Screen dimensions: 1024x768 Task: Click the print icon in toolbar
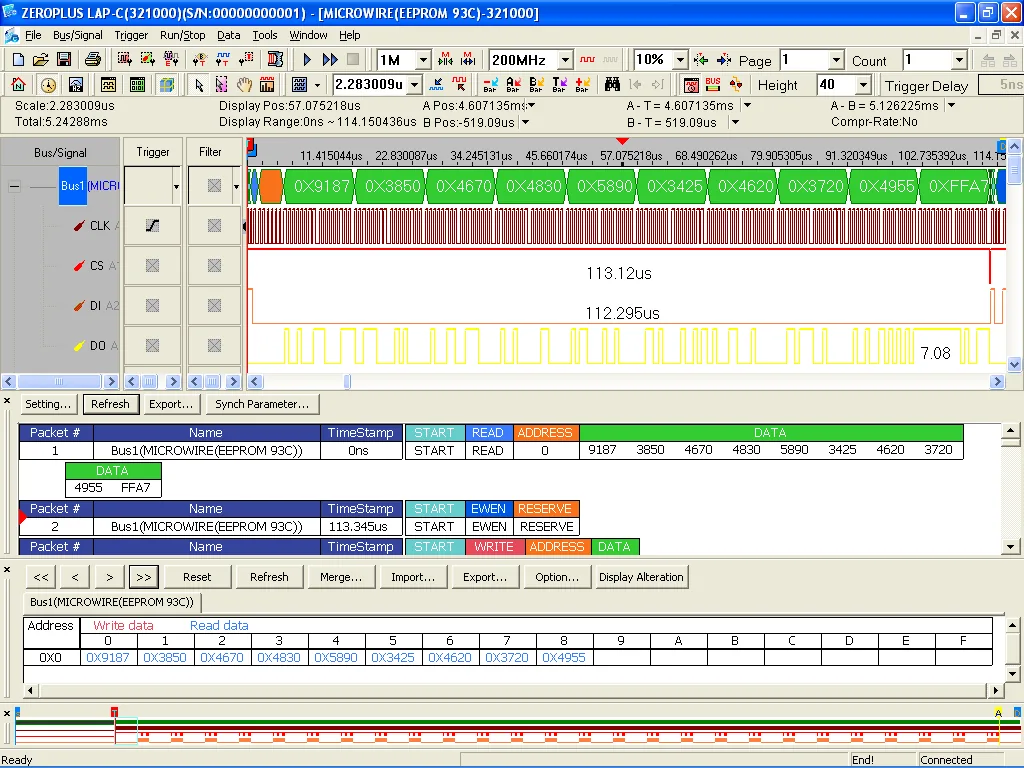click(93, 60)
